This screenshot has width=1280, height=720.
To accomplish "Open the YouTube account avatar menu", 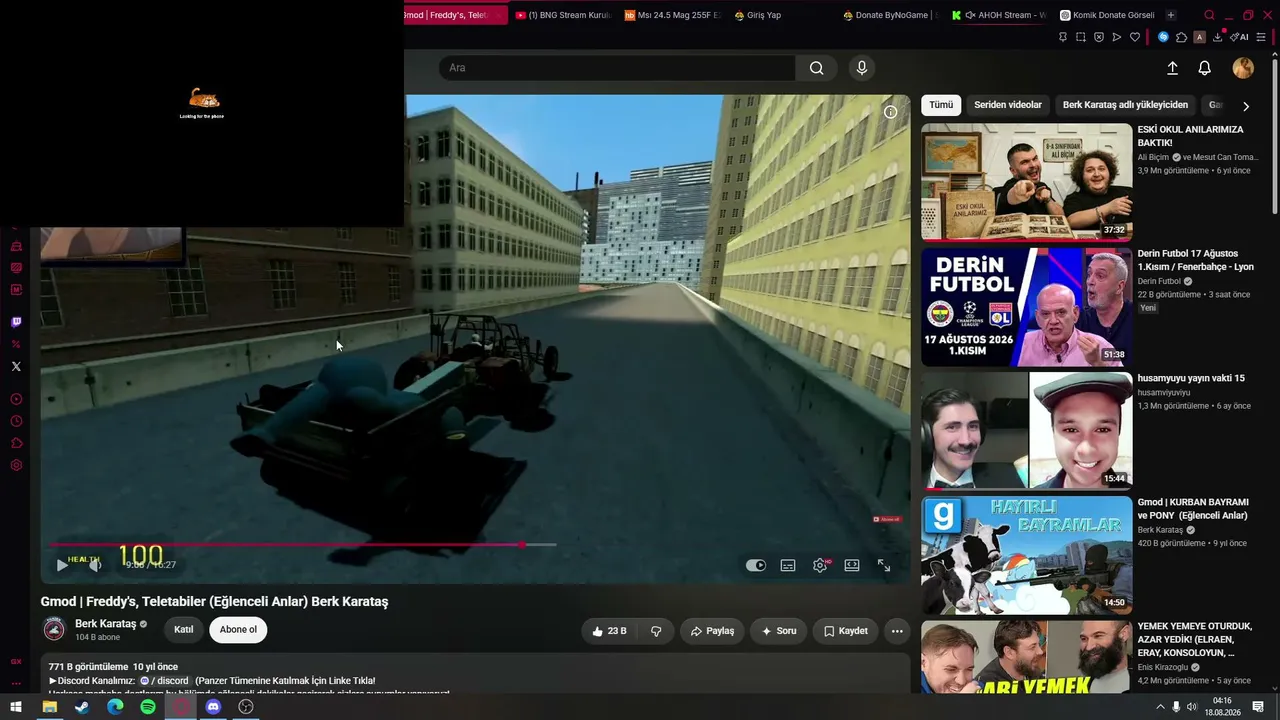I will 1243,68.
